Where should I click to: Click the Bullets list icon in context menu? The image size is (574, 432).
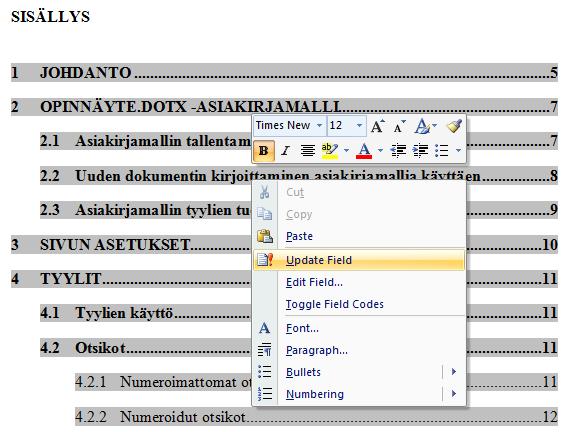click(x=264, y=372)
